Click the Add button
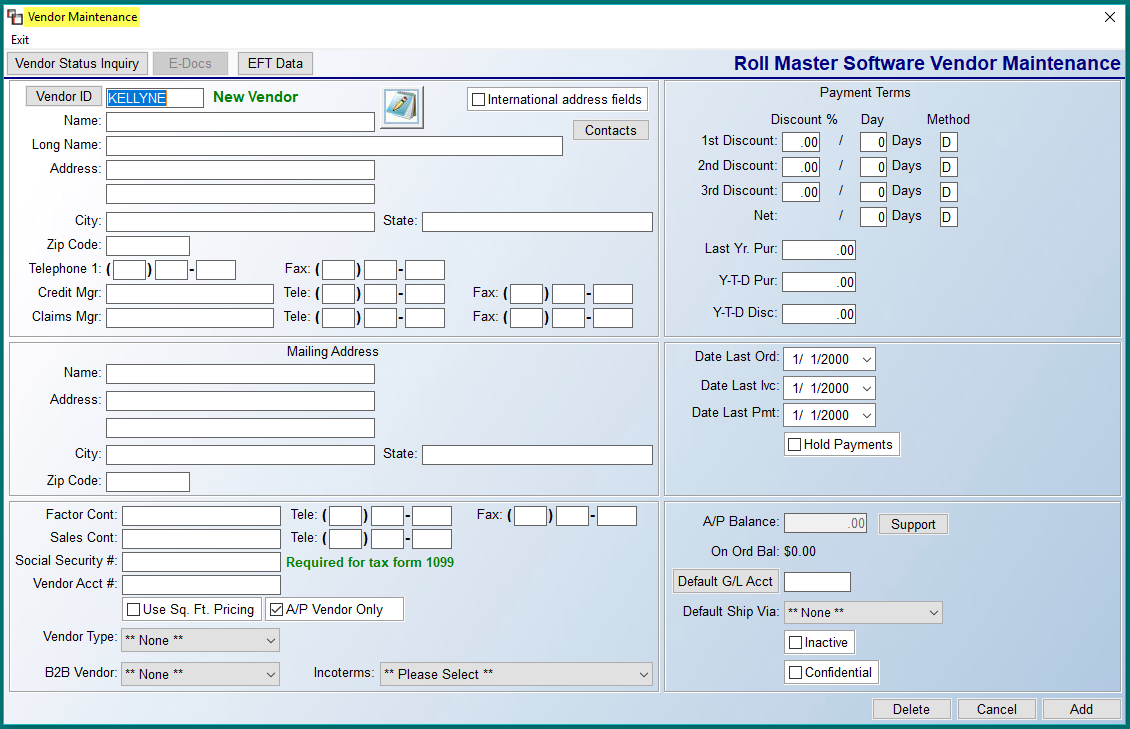The width and height of the screenshot is (1130, 729). (1081, 710)
